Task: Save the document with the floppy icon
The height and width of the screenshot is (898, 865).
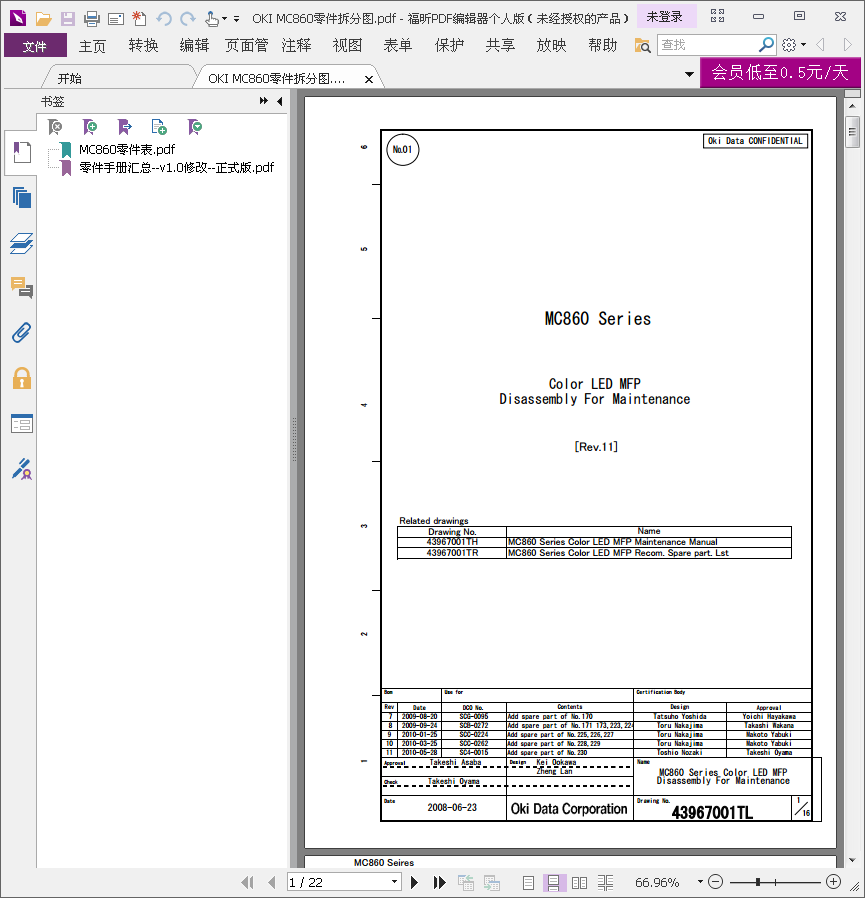Action: tap(68, 19)
